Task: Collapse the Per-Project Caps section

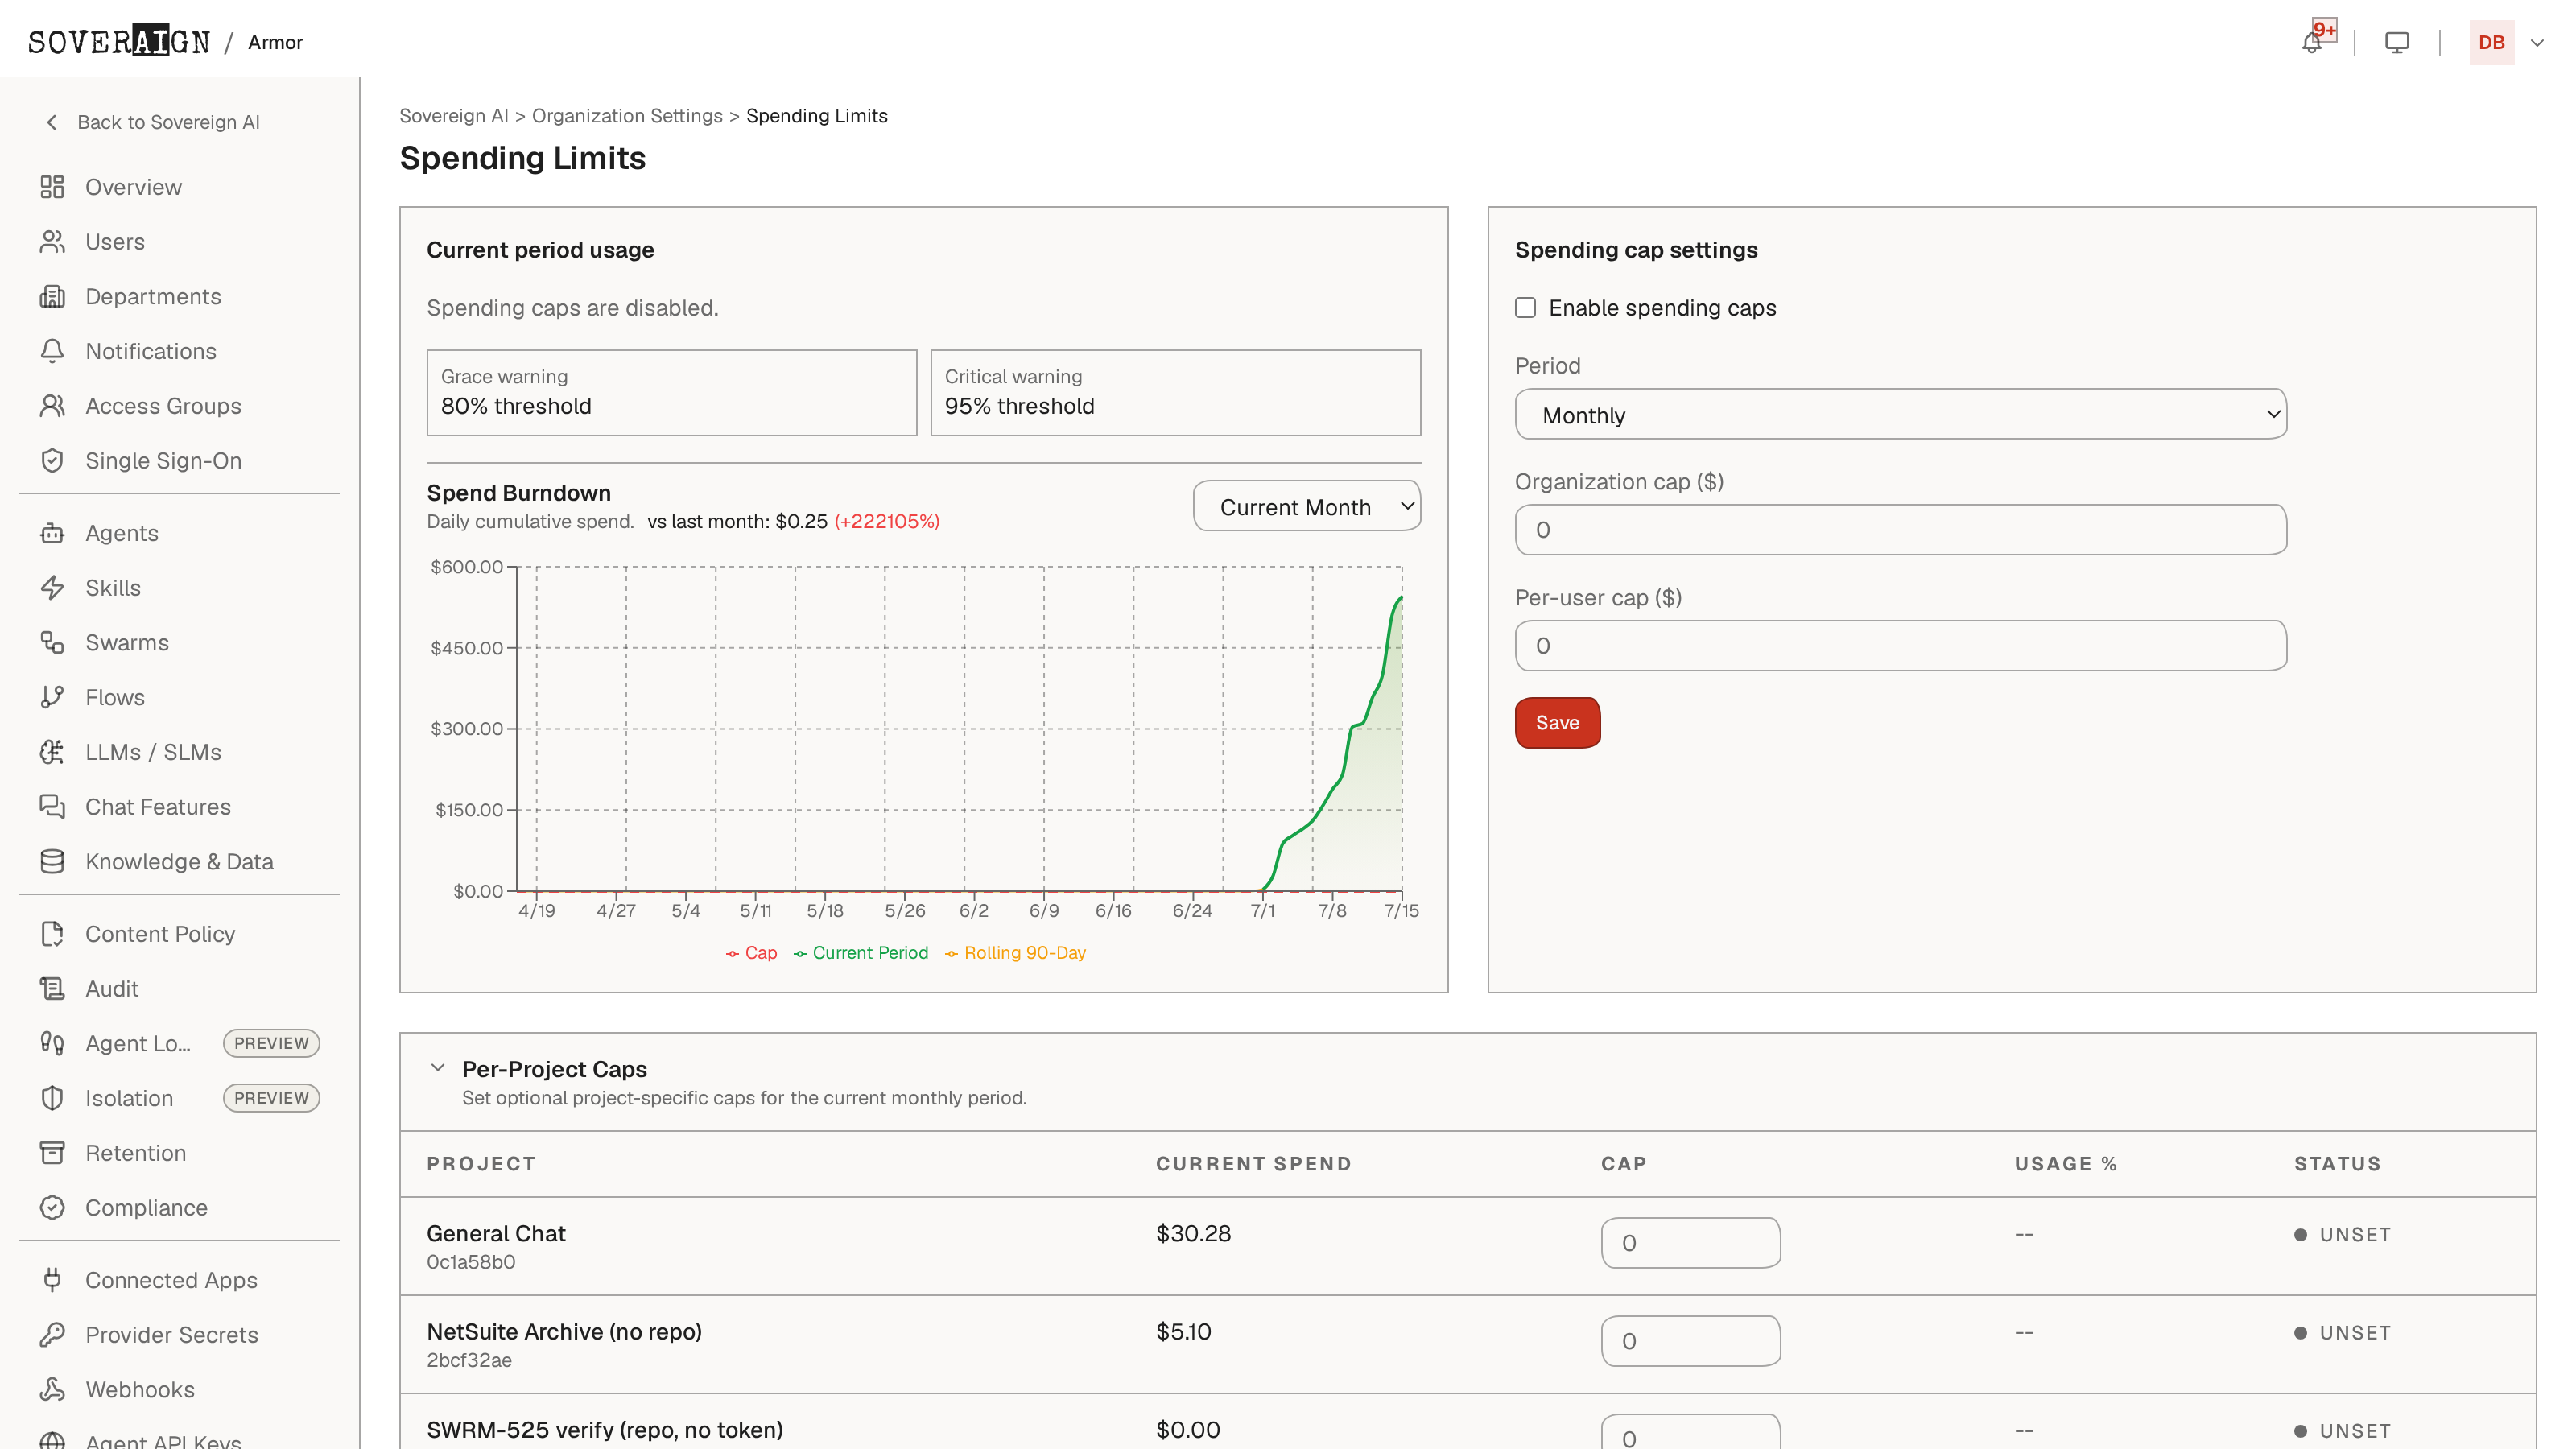Action: tap(437, 1068)
